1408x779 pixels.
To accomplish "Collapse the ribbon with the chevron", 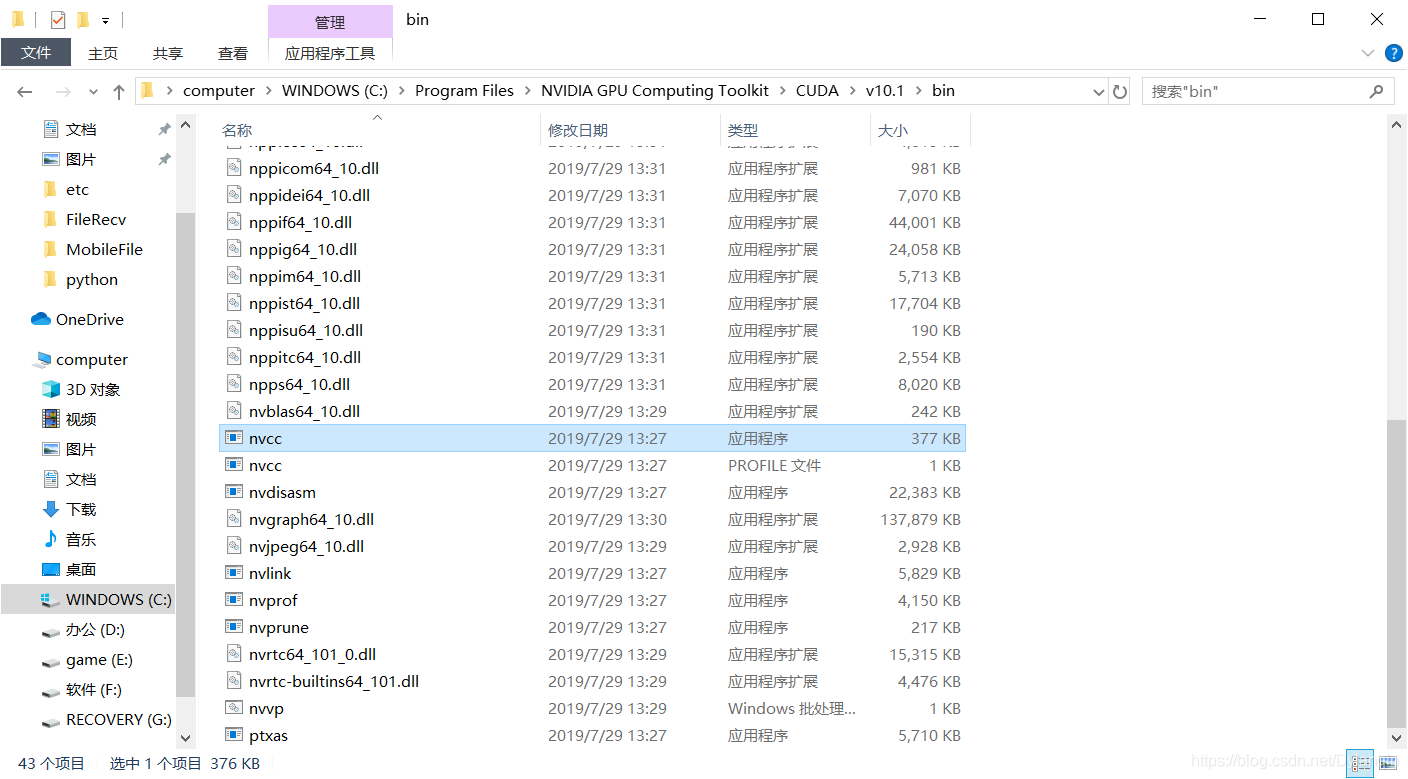I will coord(1368,52).
